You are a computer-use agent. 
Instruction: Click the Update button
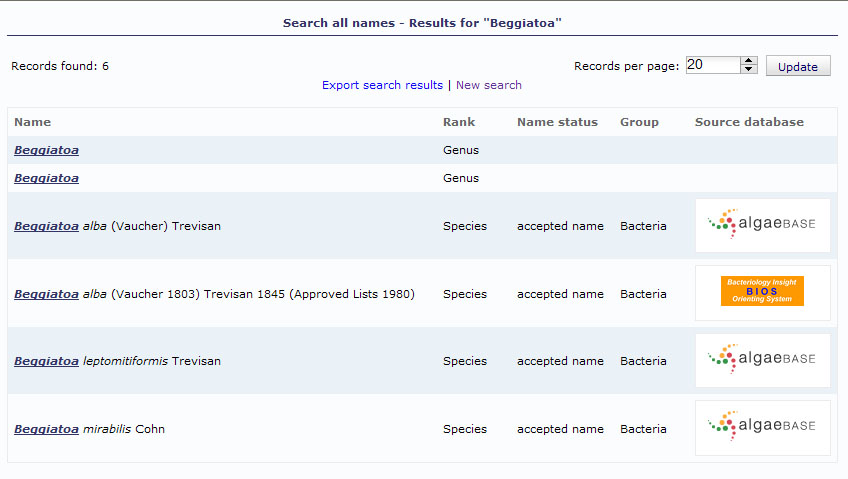(798, 66)
